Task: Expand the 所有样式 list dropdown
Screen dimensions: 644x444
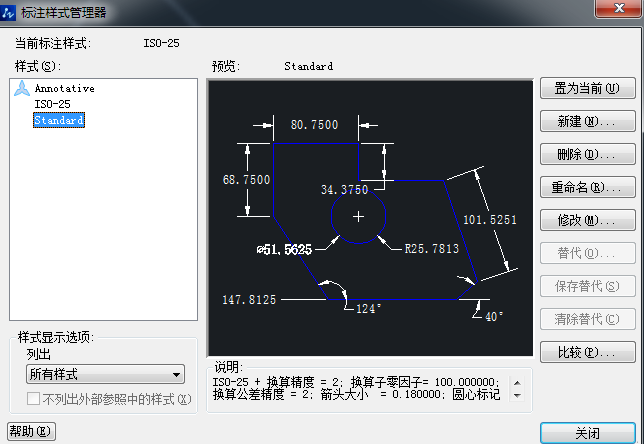Action: pos(105,374)
